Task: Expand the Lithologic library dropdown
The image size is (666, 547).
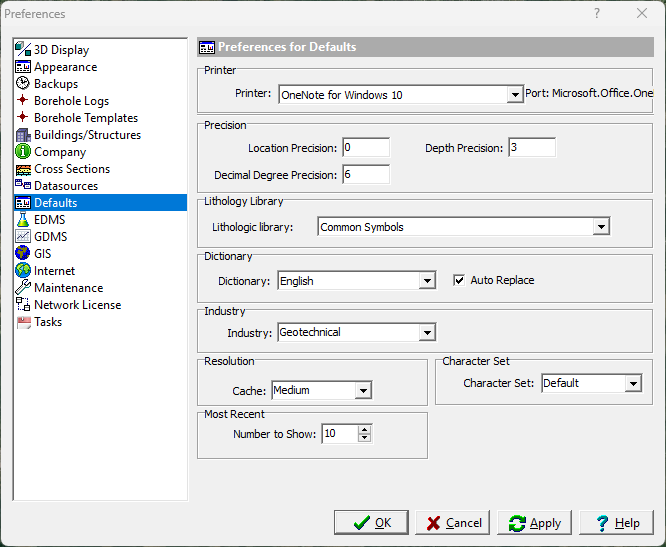Action: click(600, 227)
